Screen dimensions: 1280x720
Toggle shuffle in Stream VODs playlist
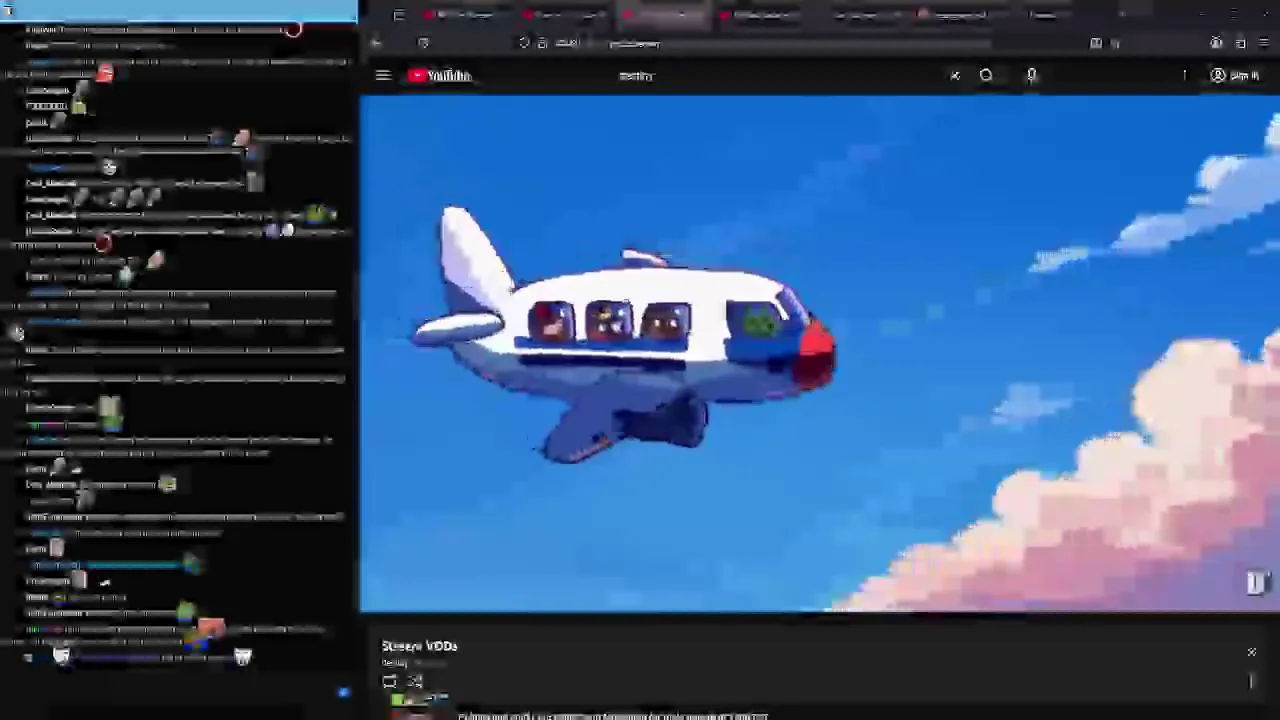415,681
